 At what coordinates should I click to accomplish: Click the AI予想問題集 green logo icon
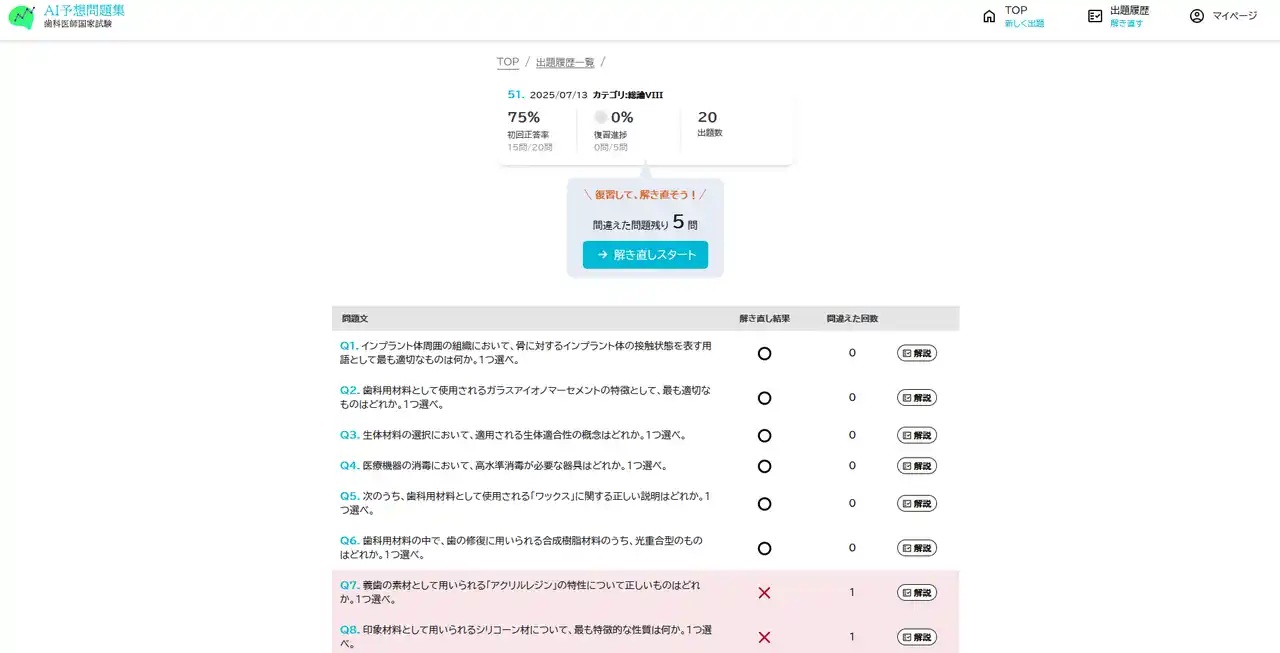(21, 17)
